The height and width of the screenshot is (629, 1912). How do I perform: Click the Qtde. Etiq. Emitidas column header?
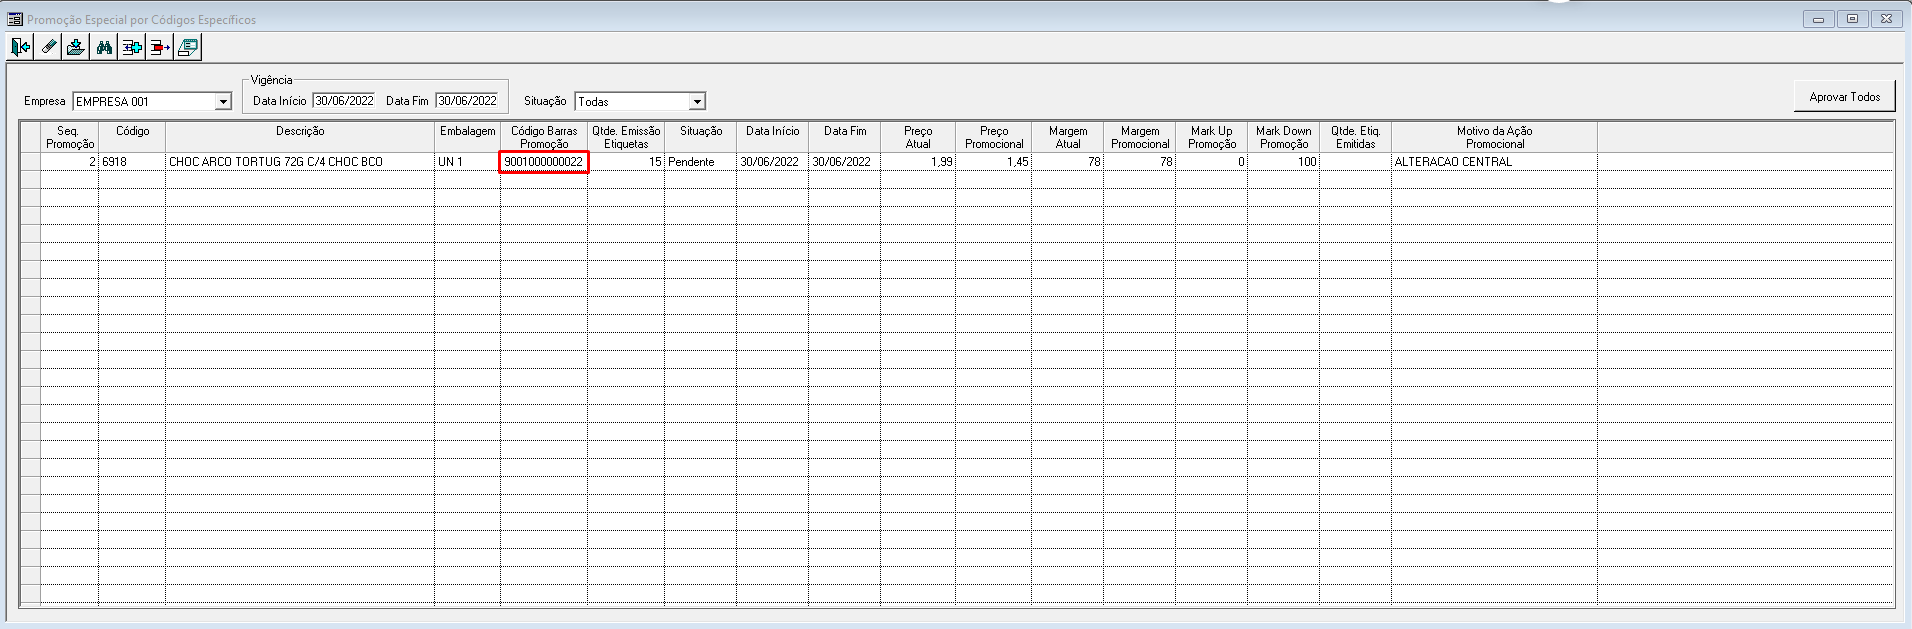point(1356,137)
